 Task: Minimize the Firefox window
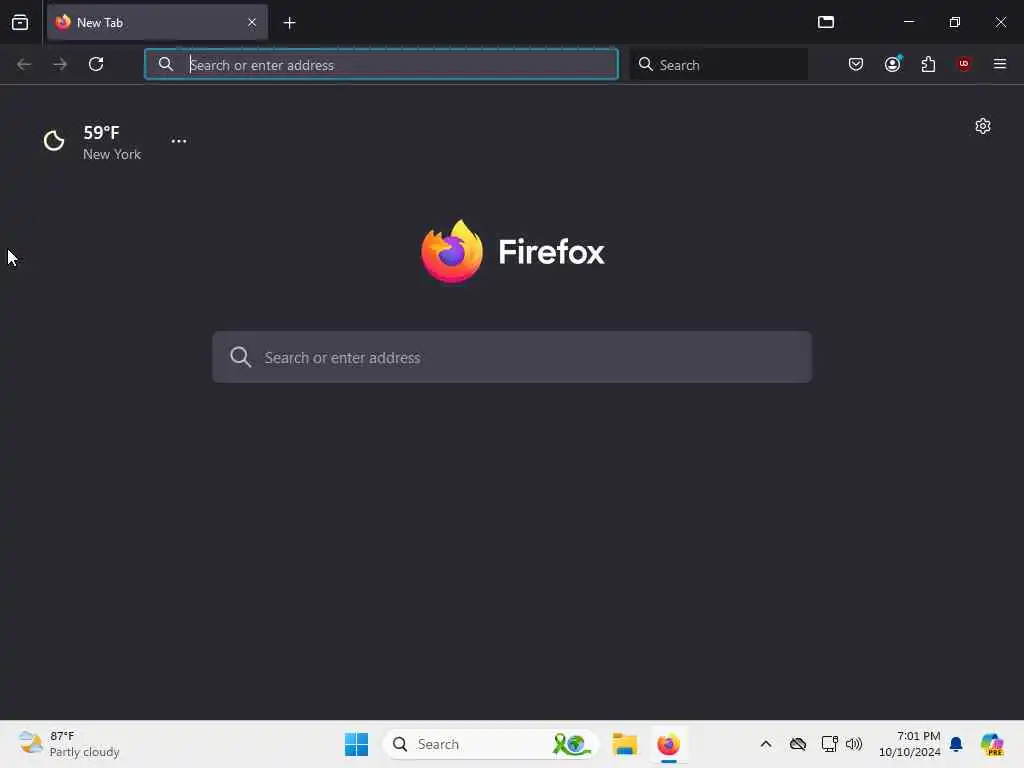tap(908, 22)
